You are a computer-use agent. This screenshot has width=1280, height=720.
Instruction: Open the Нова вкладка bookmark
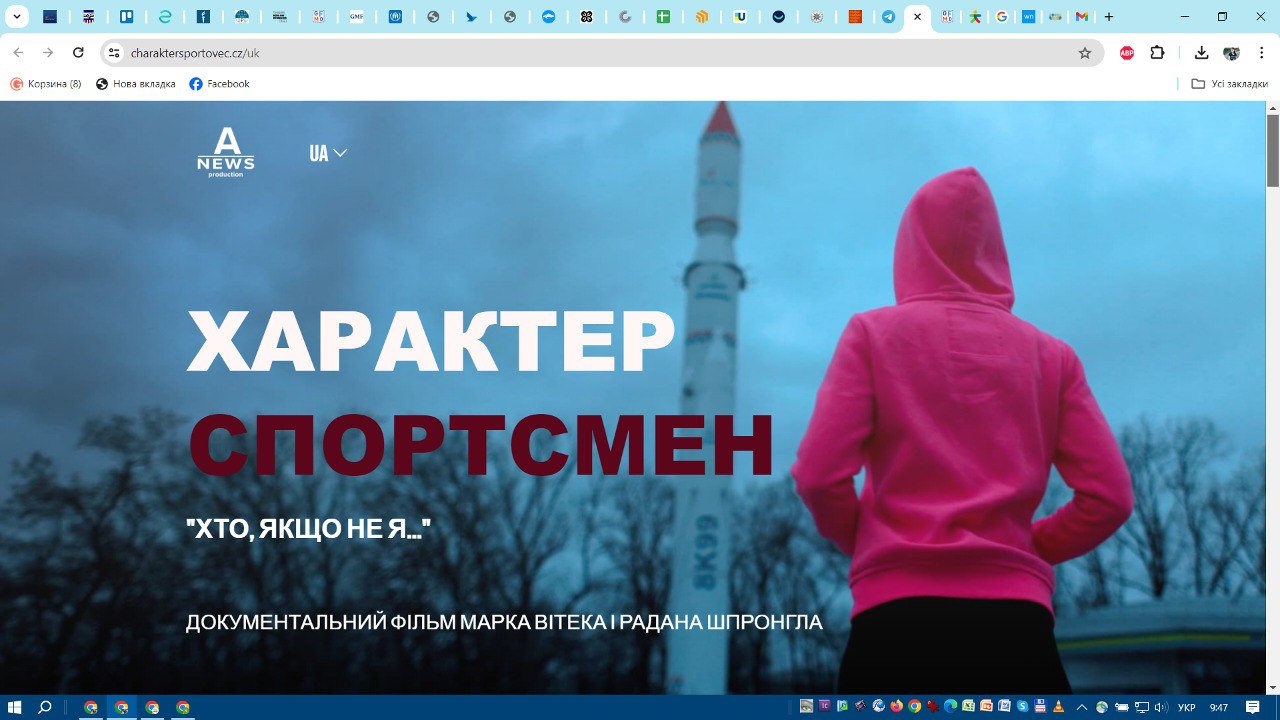[136, 84]
